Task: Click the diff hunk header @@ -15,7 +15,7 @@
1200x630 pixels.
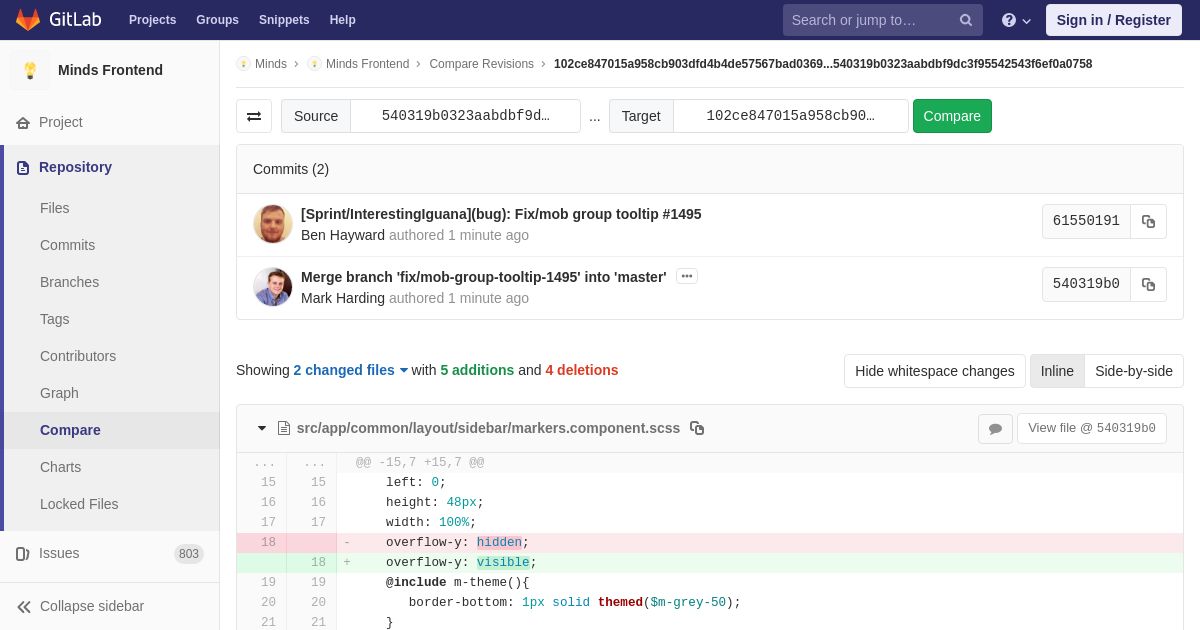Action: 420,463
